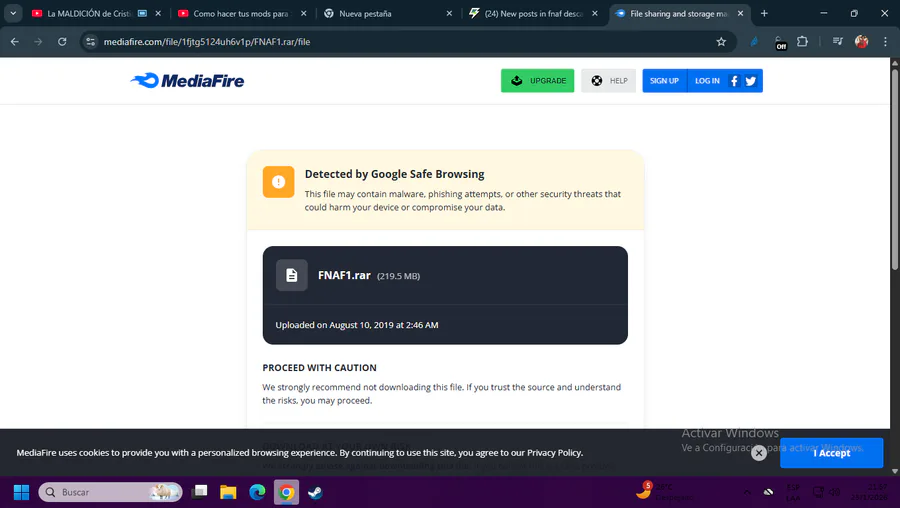Image resolution: width=900 pixels, height=508 pixels.
Task: Click the 219.5 MB file size text
Action: [x=398, y=276]
